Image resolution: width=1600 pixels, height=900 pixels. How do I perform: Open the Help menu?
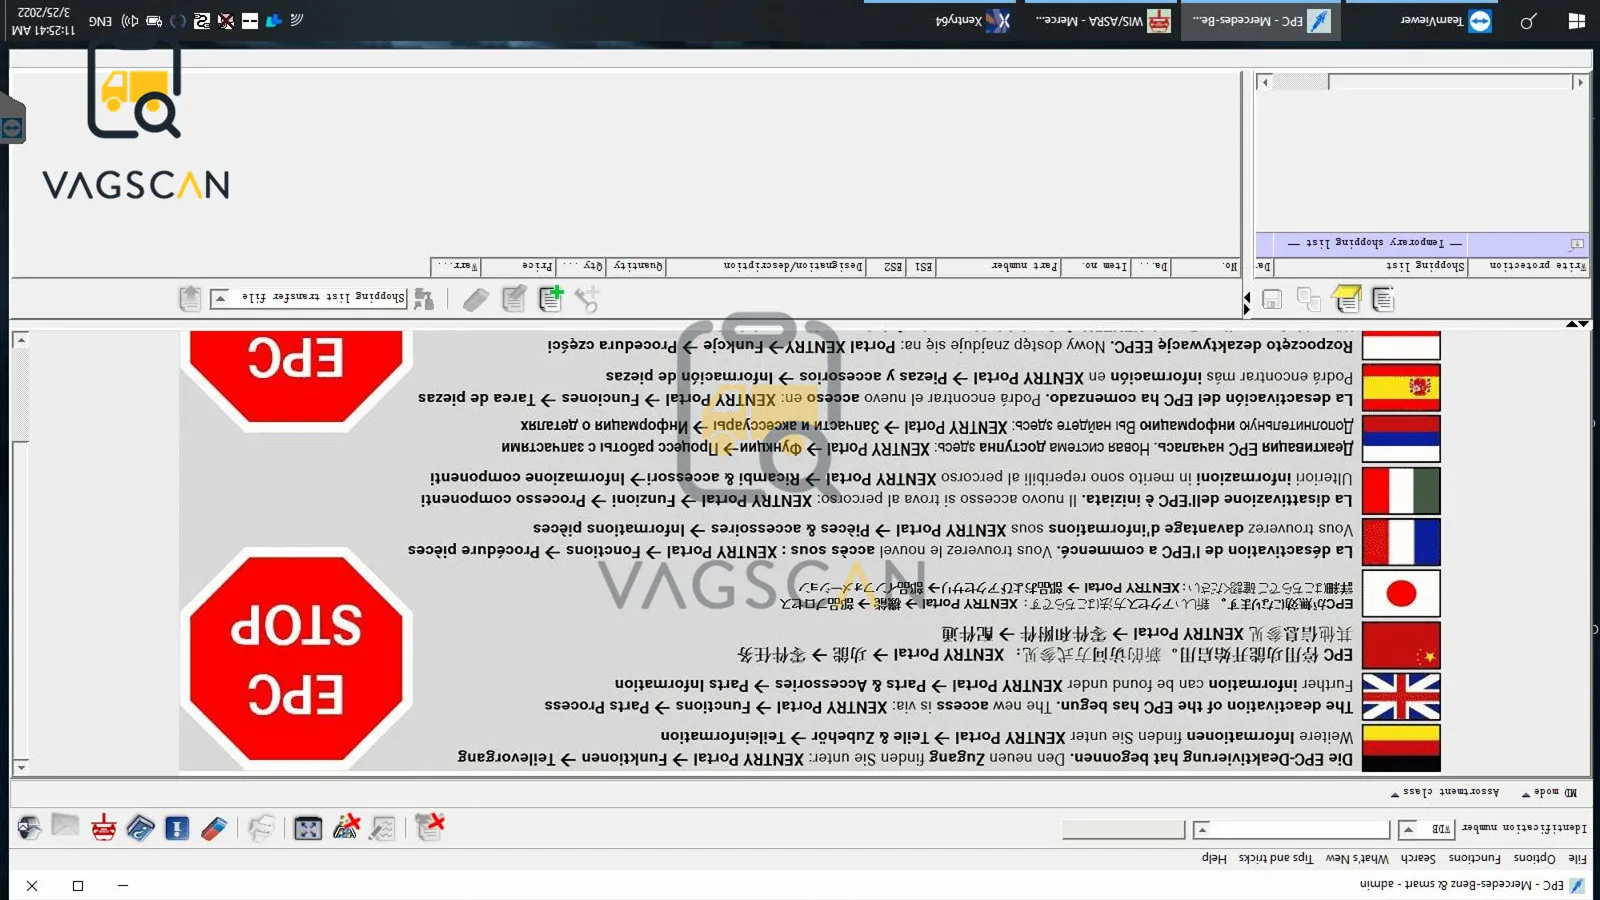pyautogui.click(x=1214, y=858)
